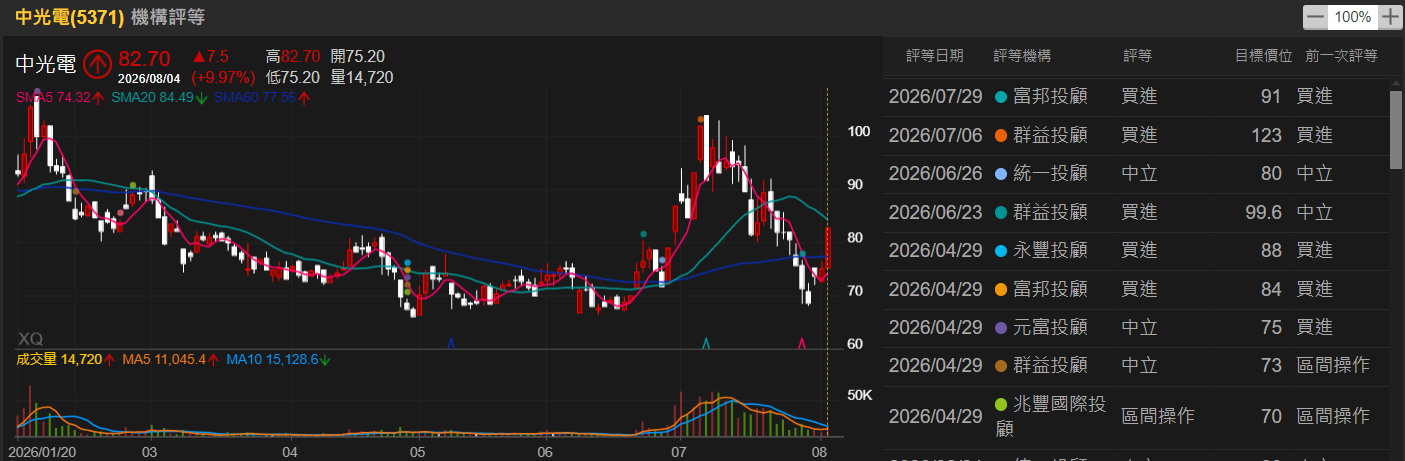Image resolution: width=1405 pixels, height=461 pixels.
Task: Click the purple dot beside 元富投顧
Action: [x=1001, y=328]
